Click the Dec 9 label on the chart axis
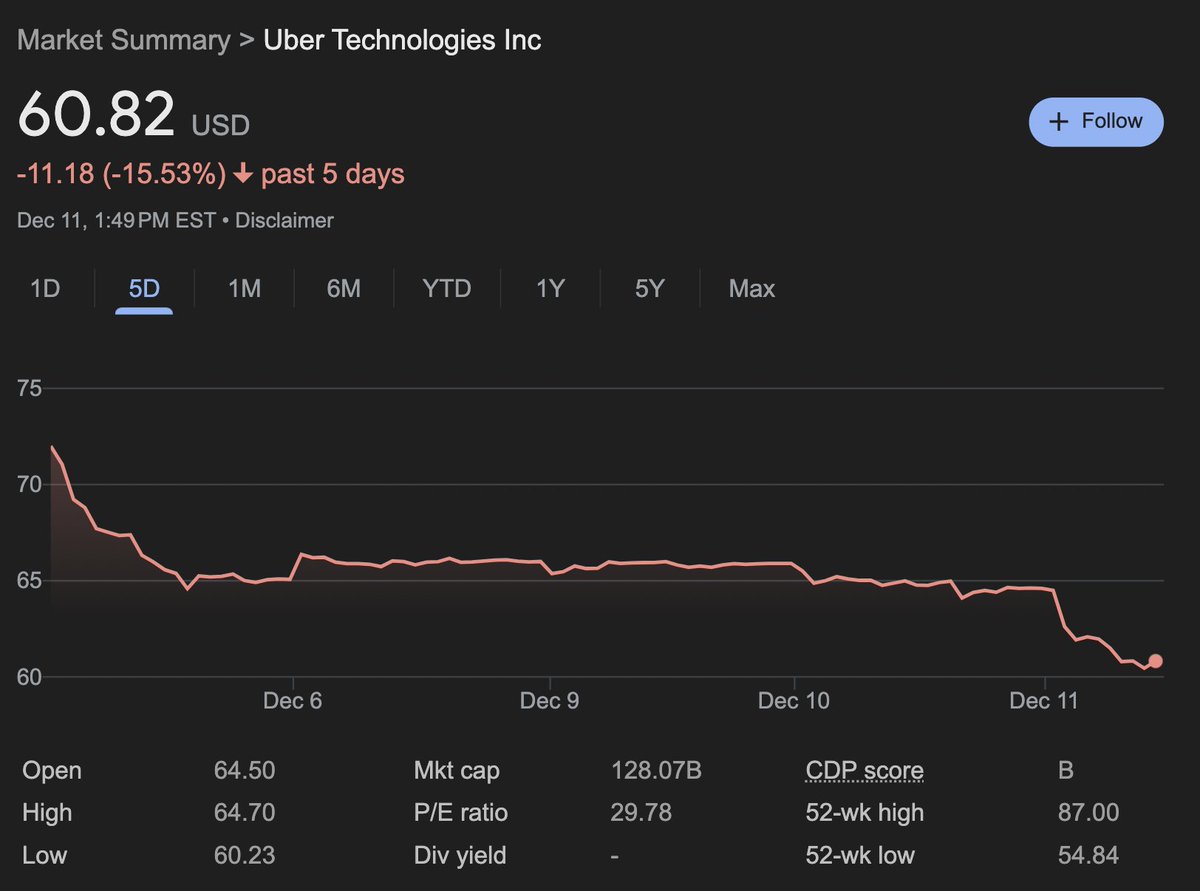Viewport: 1200px width, 891px height. pyautogui.click(x=549, y=701)
